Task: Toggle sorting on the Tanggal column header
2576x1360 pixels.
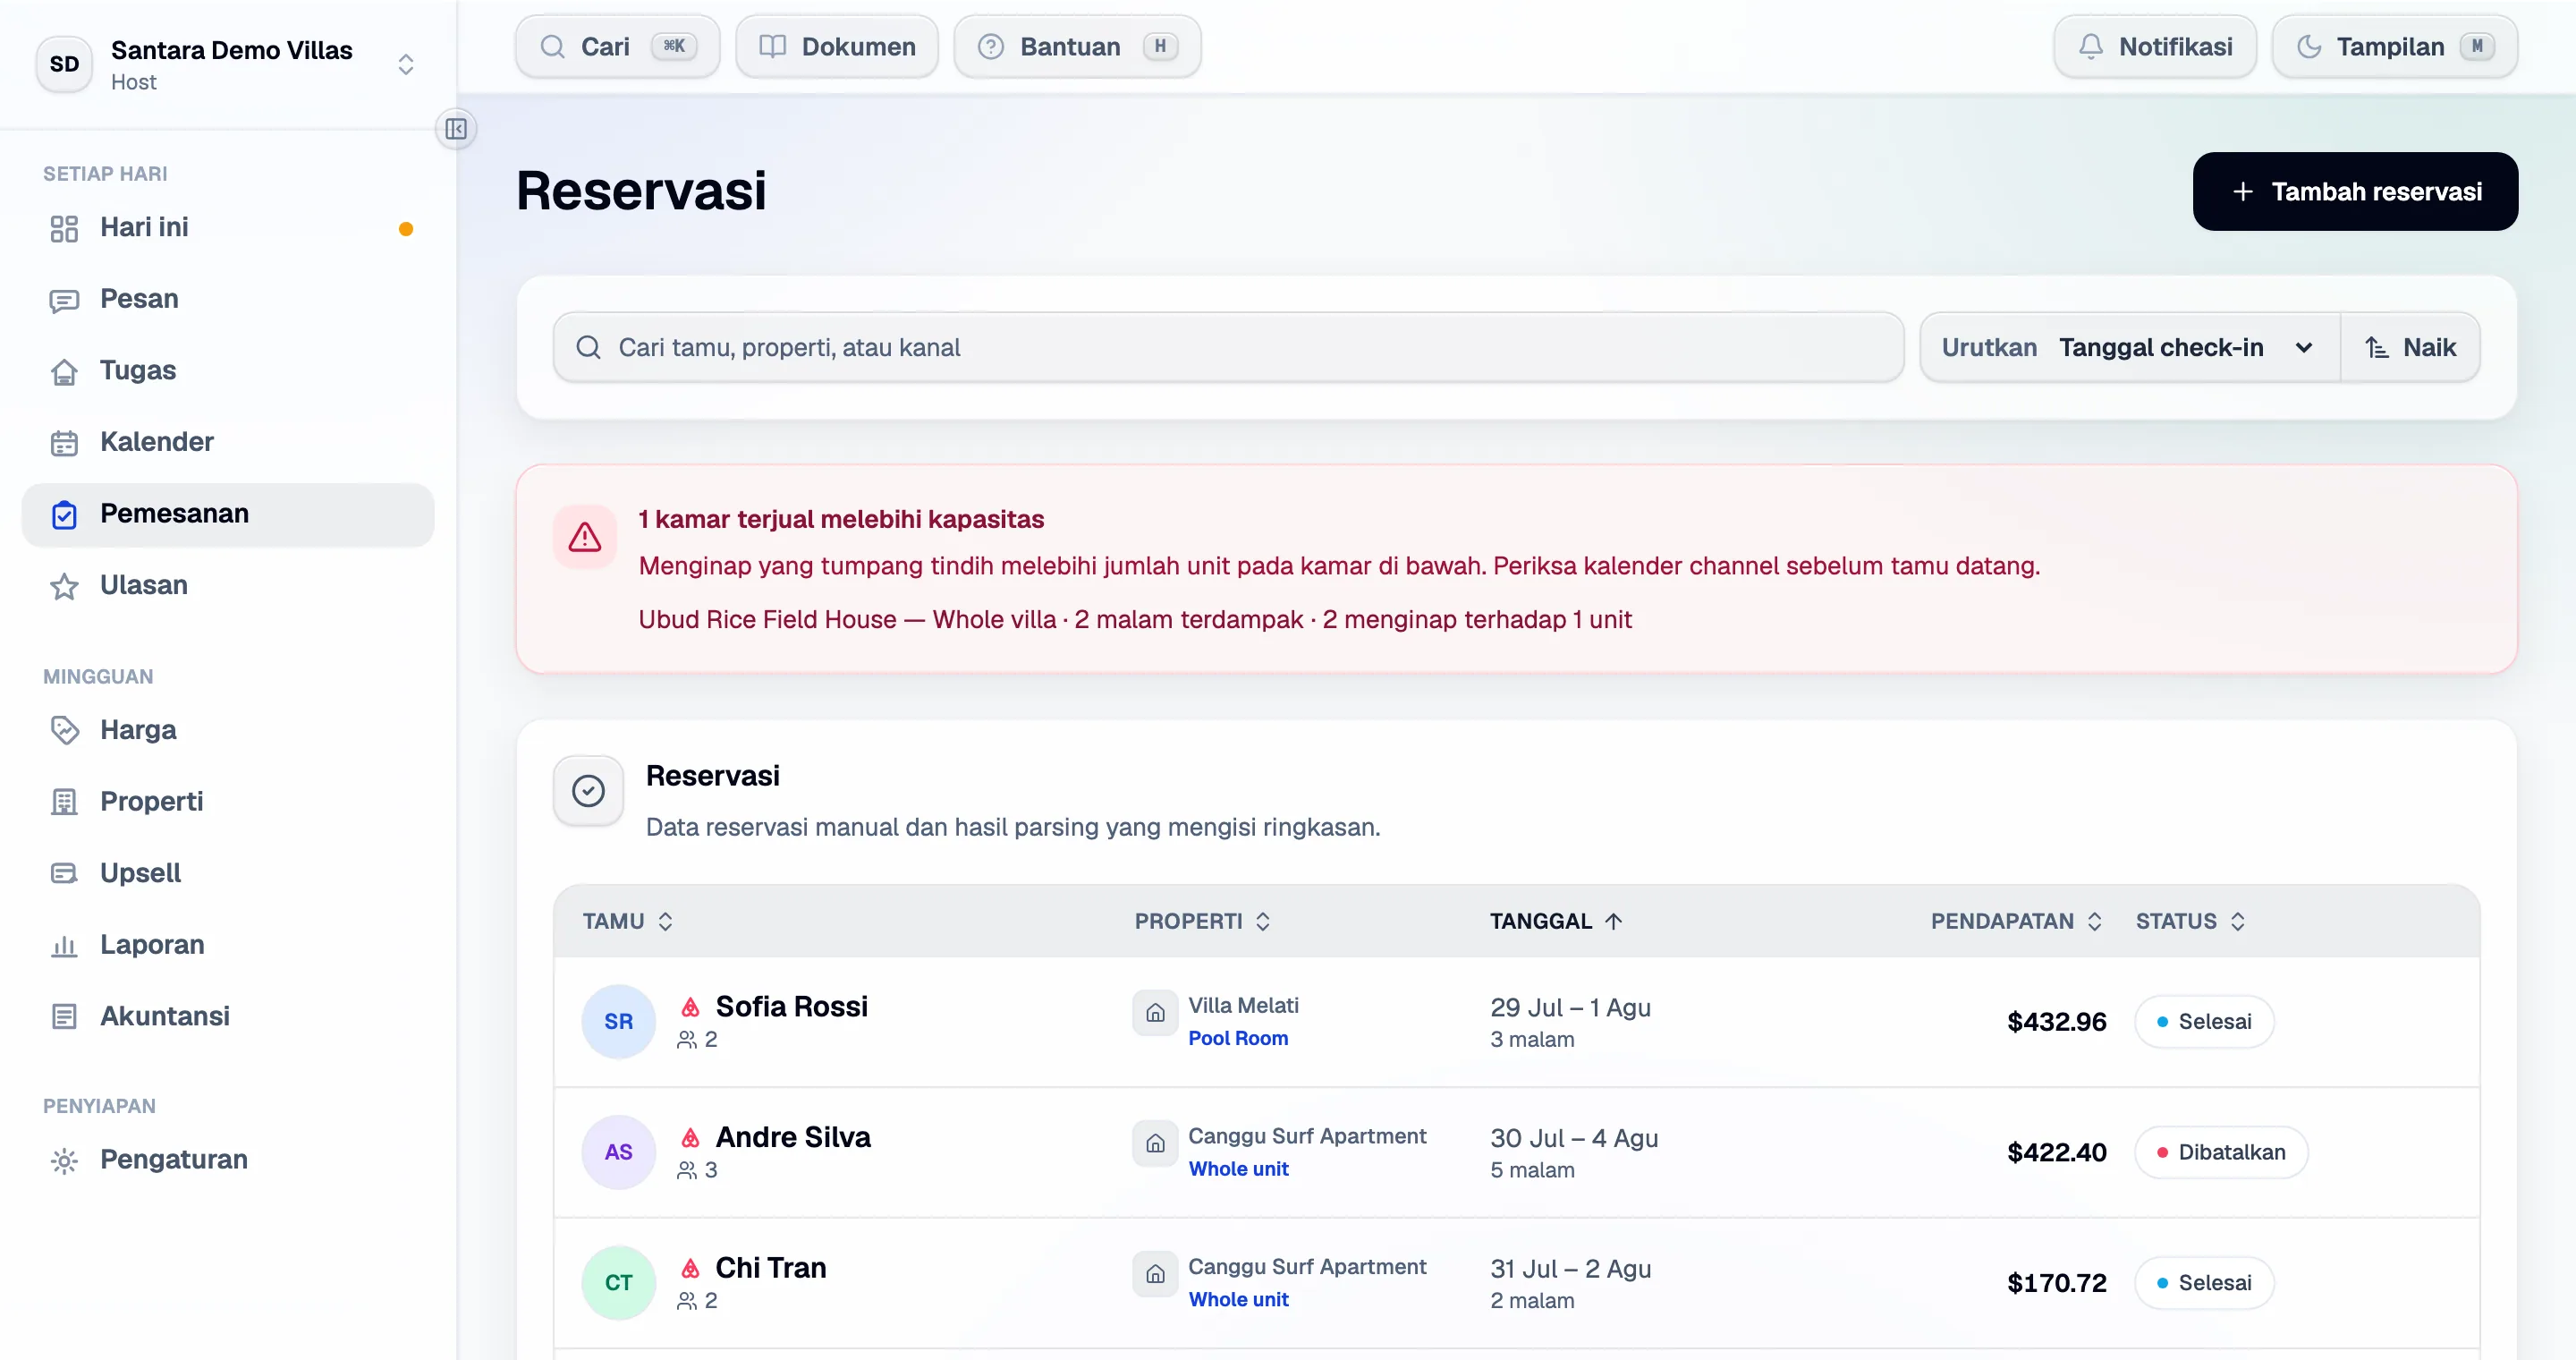Action: [x=1555, y=921]
